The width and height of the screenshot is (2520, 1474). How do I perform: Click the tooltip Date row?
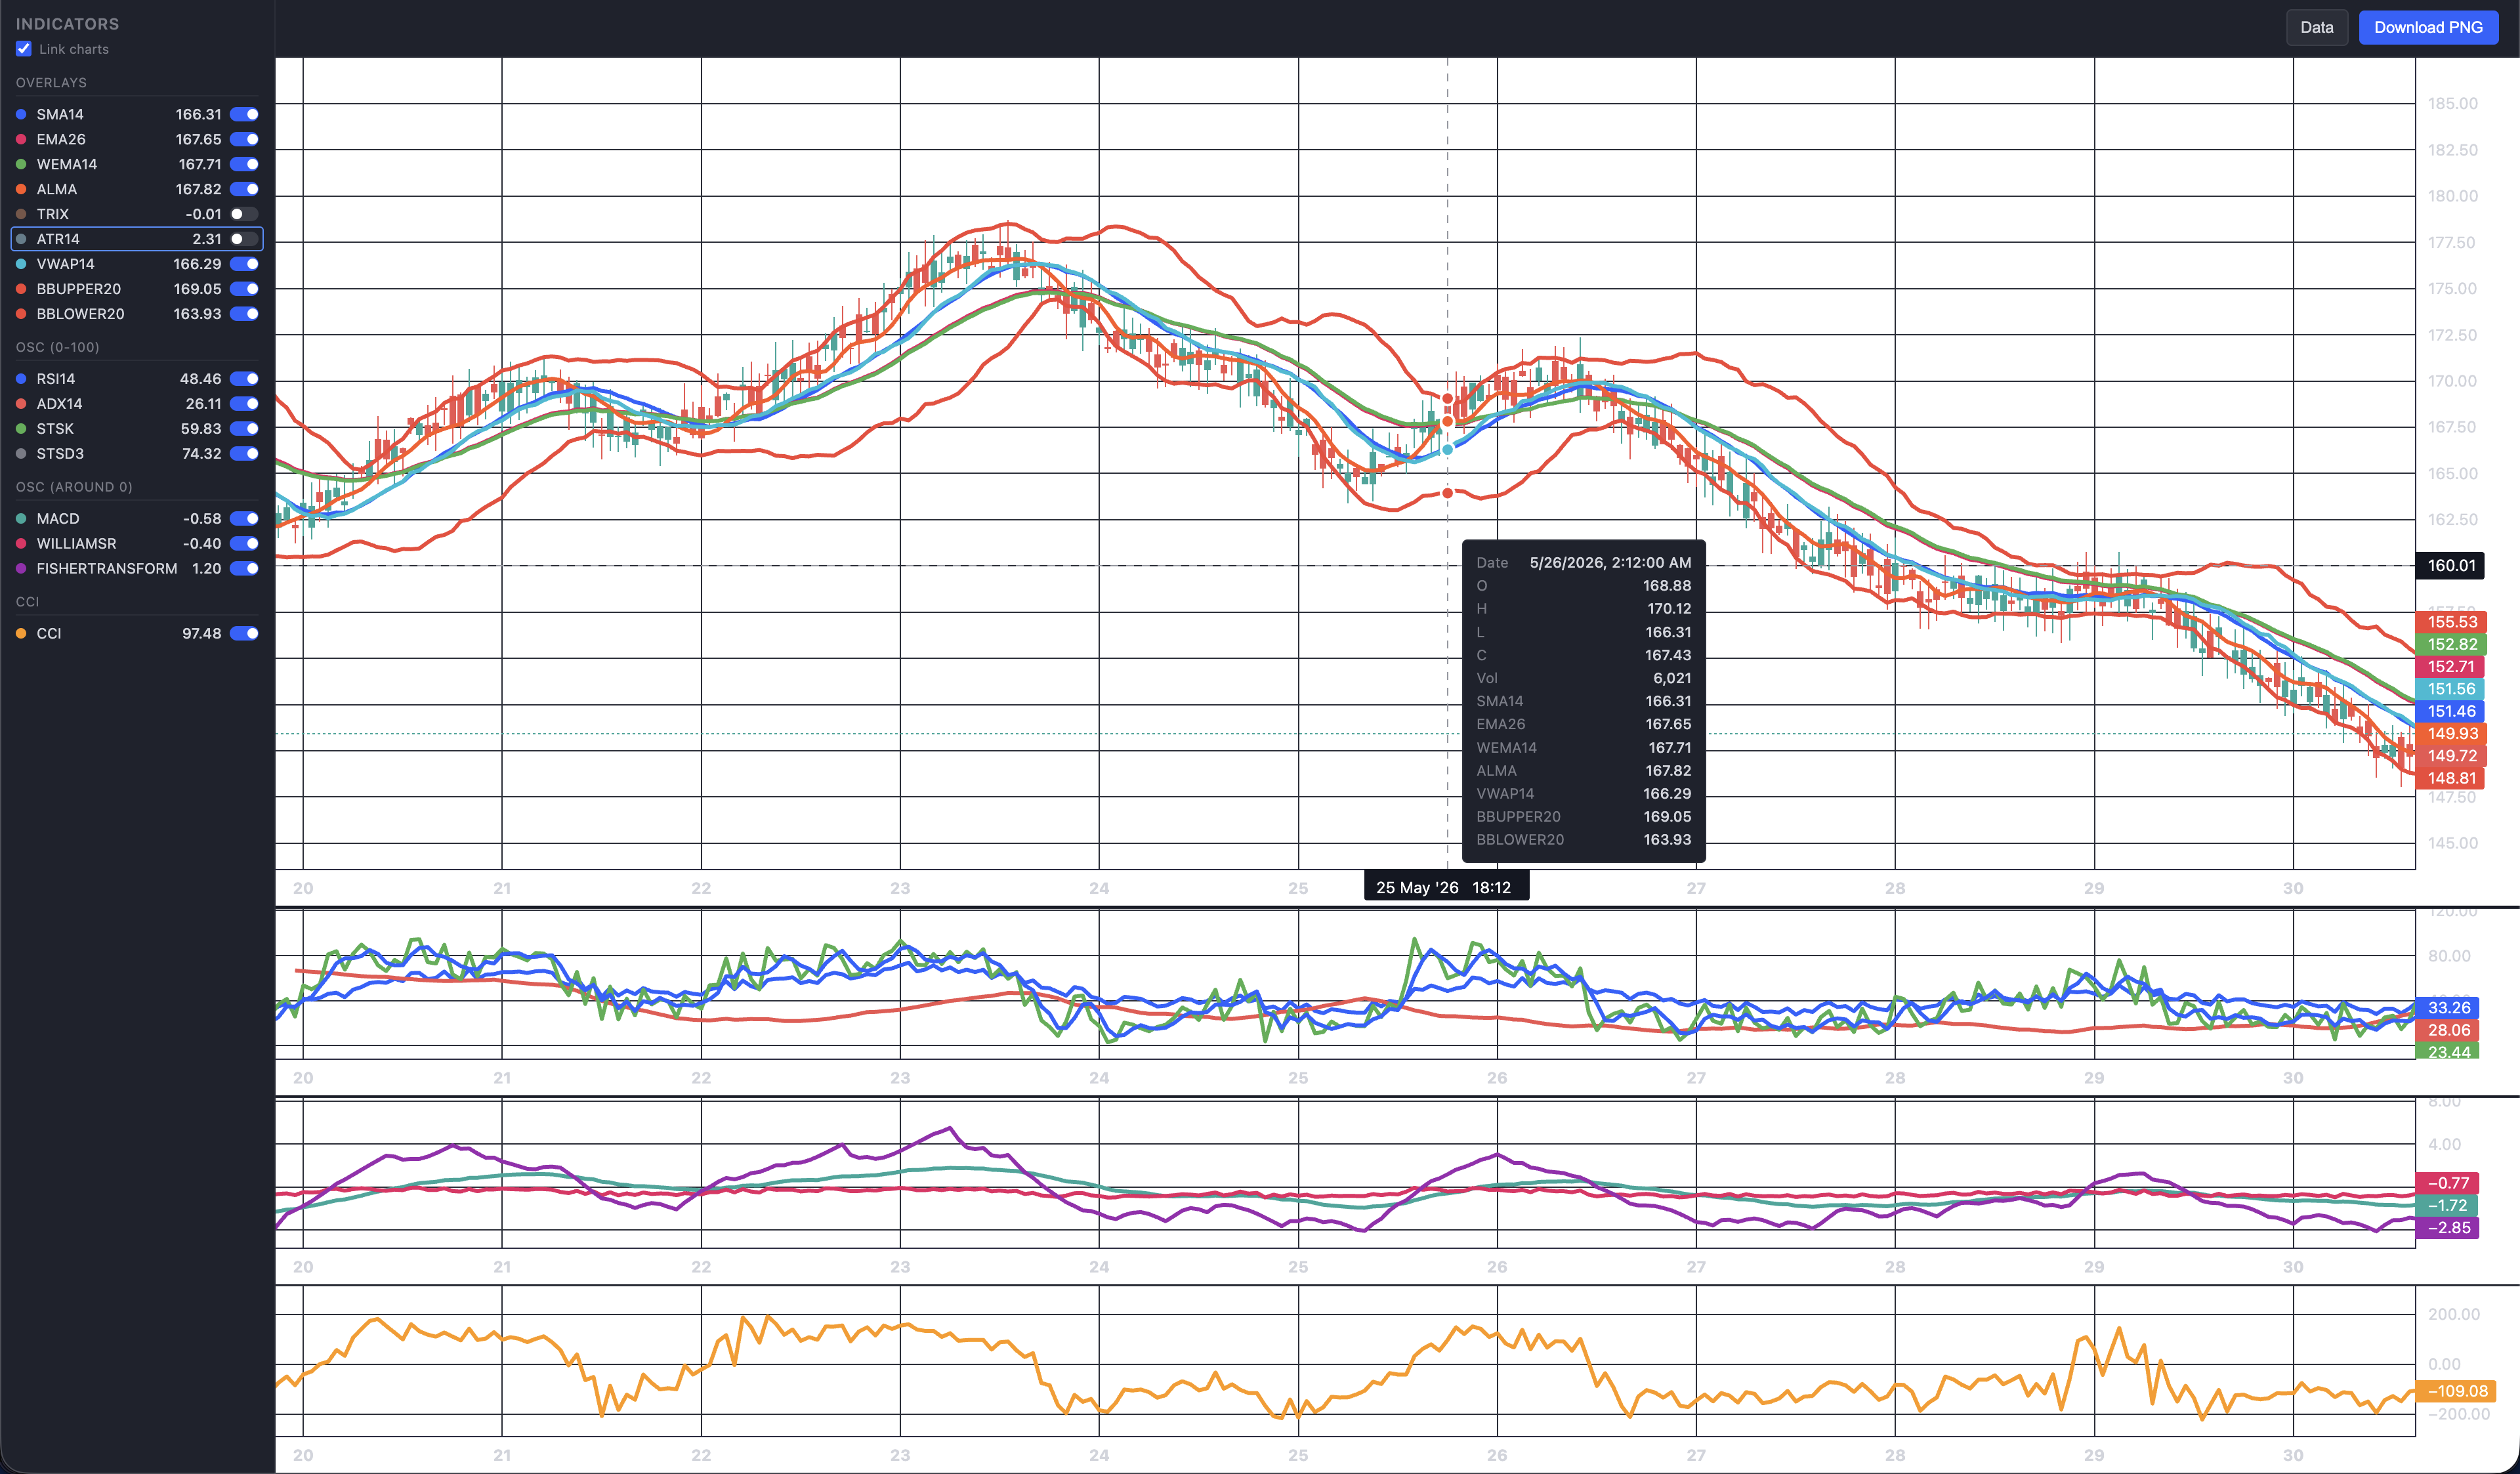click(x=1584, y=563)
